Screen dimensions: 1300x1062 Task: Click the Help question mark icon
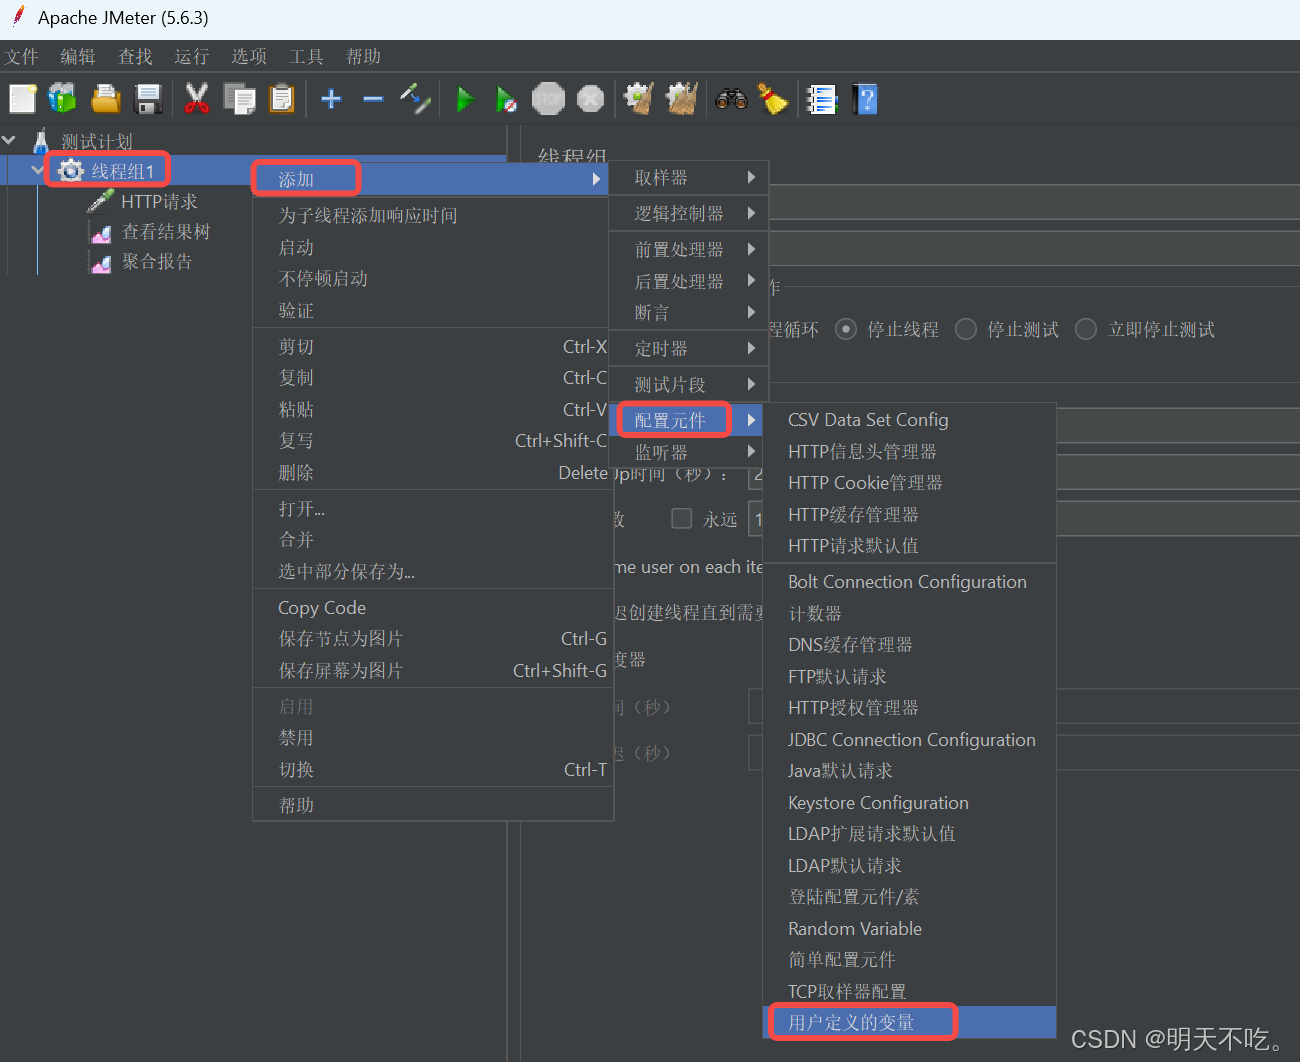pos(866,99)
